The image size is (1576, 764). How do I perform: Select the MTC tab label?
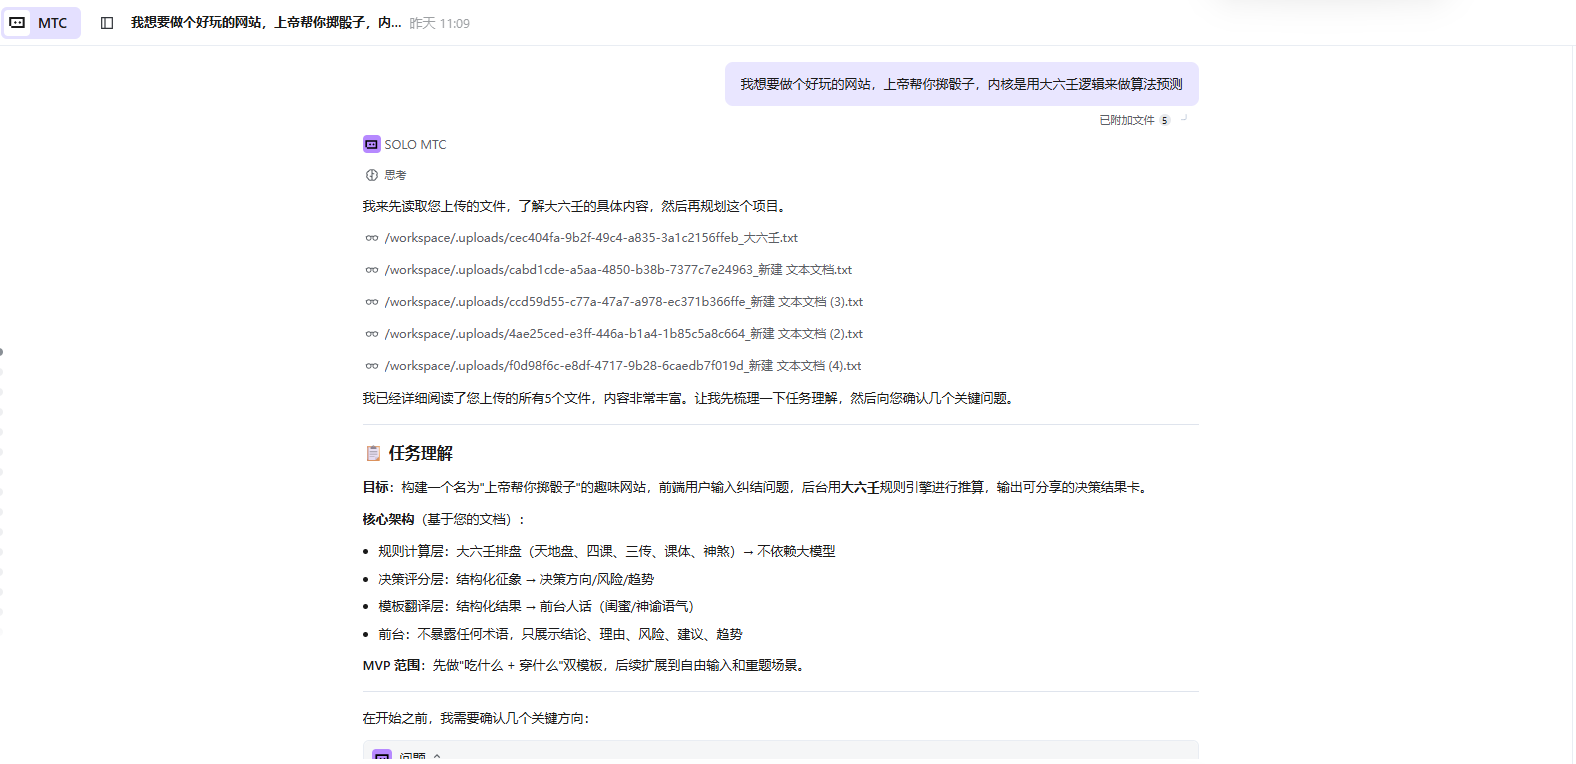(53, 23)
